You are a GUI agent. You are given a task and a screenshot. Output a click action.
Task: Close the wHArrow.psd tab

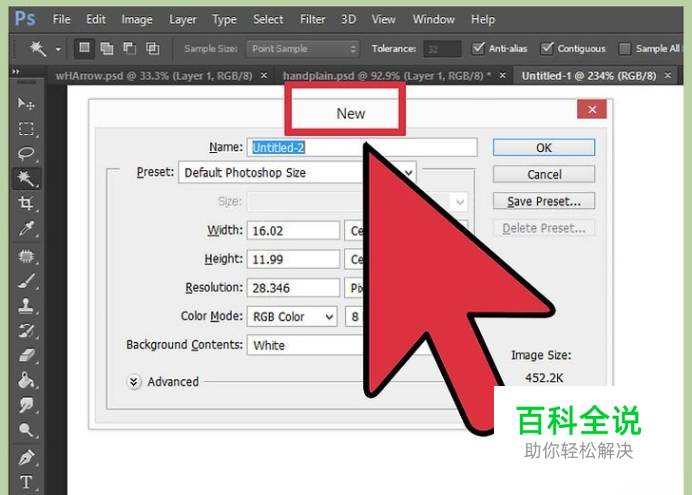tap(264, 75)
